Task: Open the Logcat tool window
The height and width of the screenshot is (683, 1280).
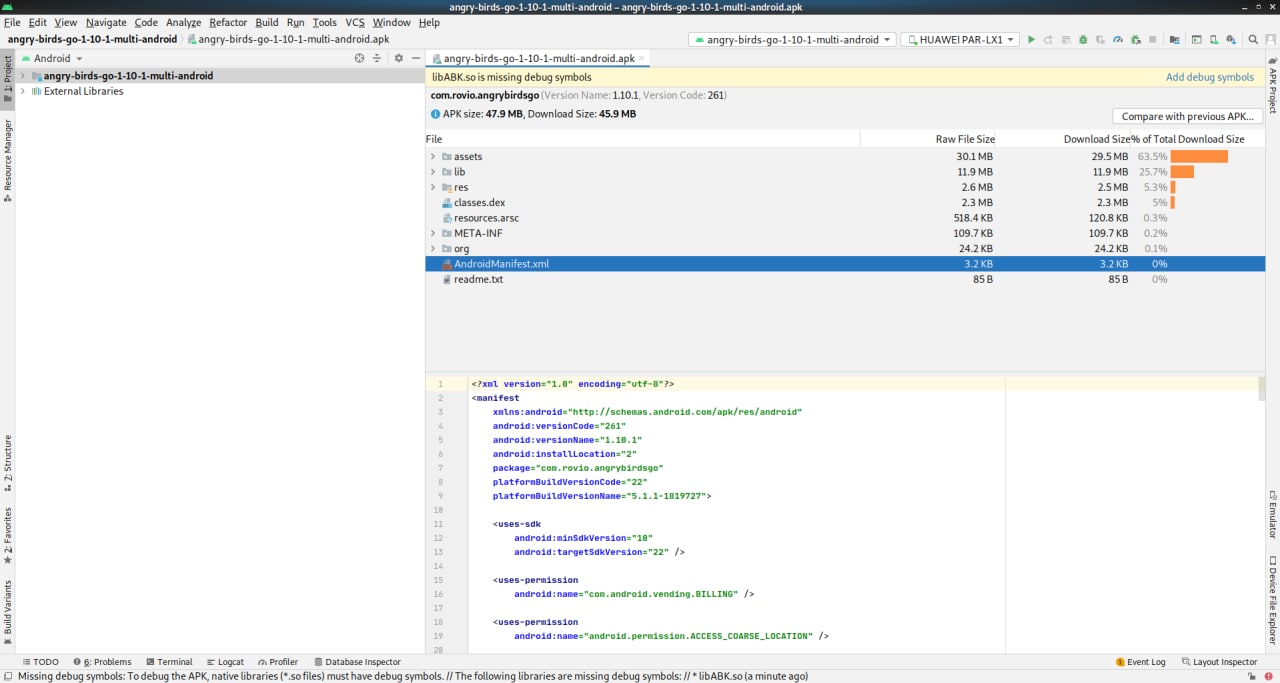Action: tap(225, 662)
